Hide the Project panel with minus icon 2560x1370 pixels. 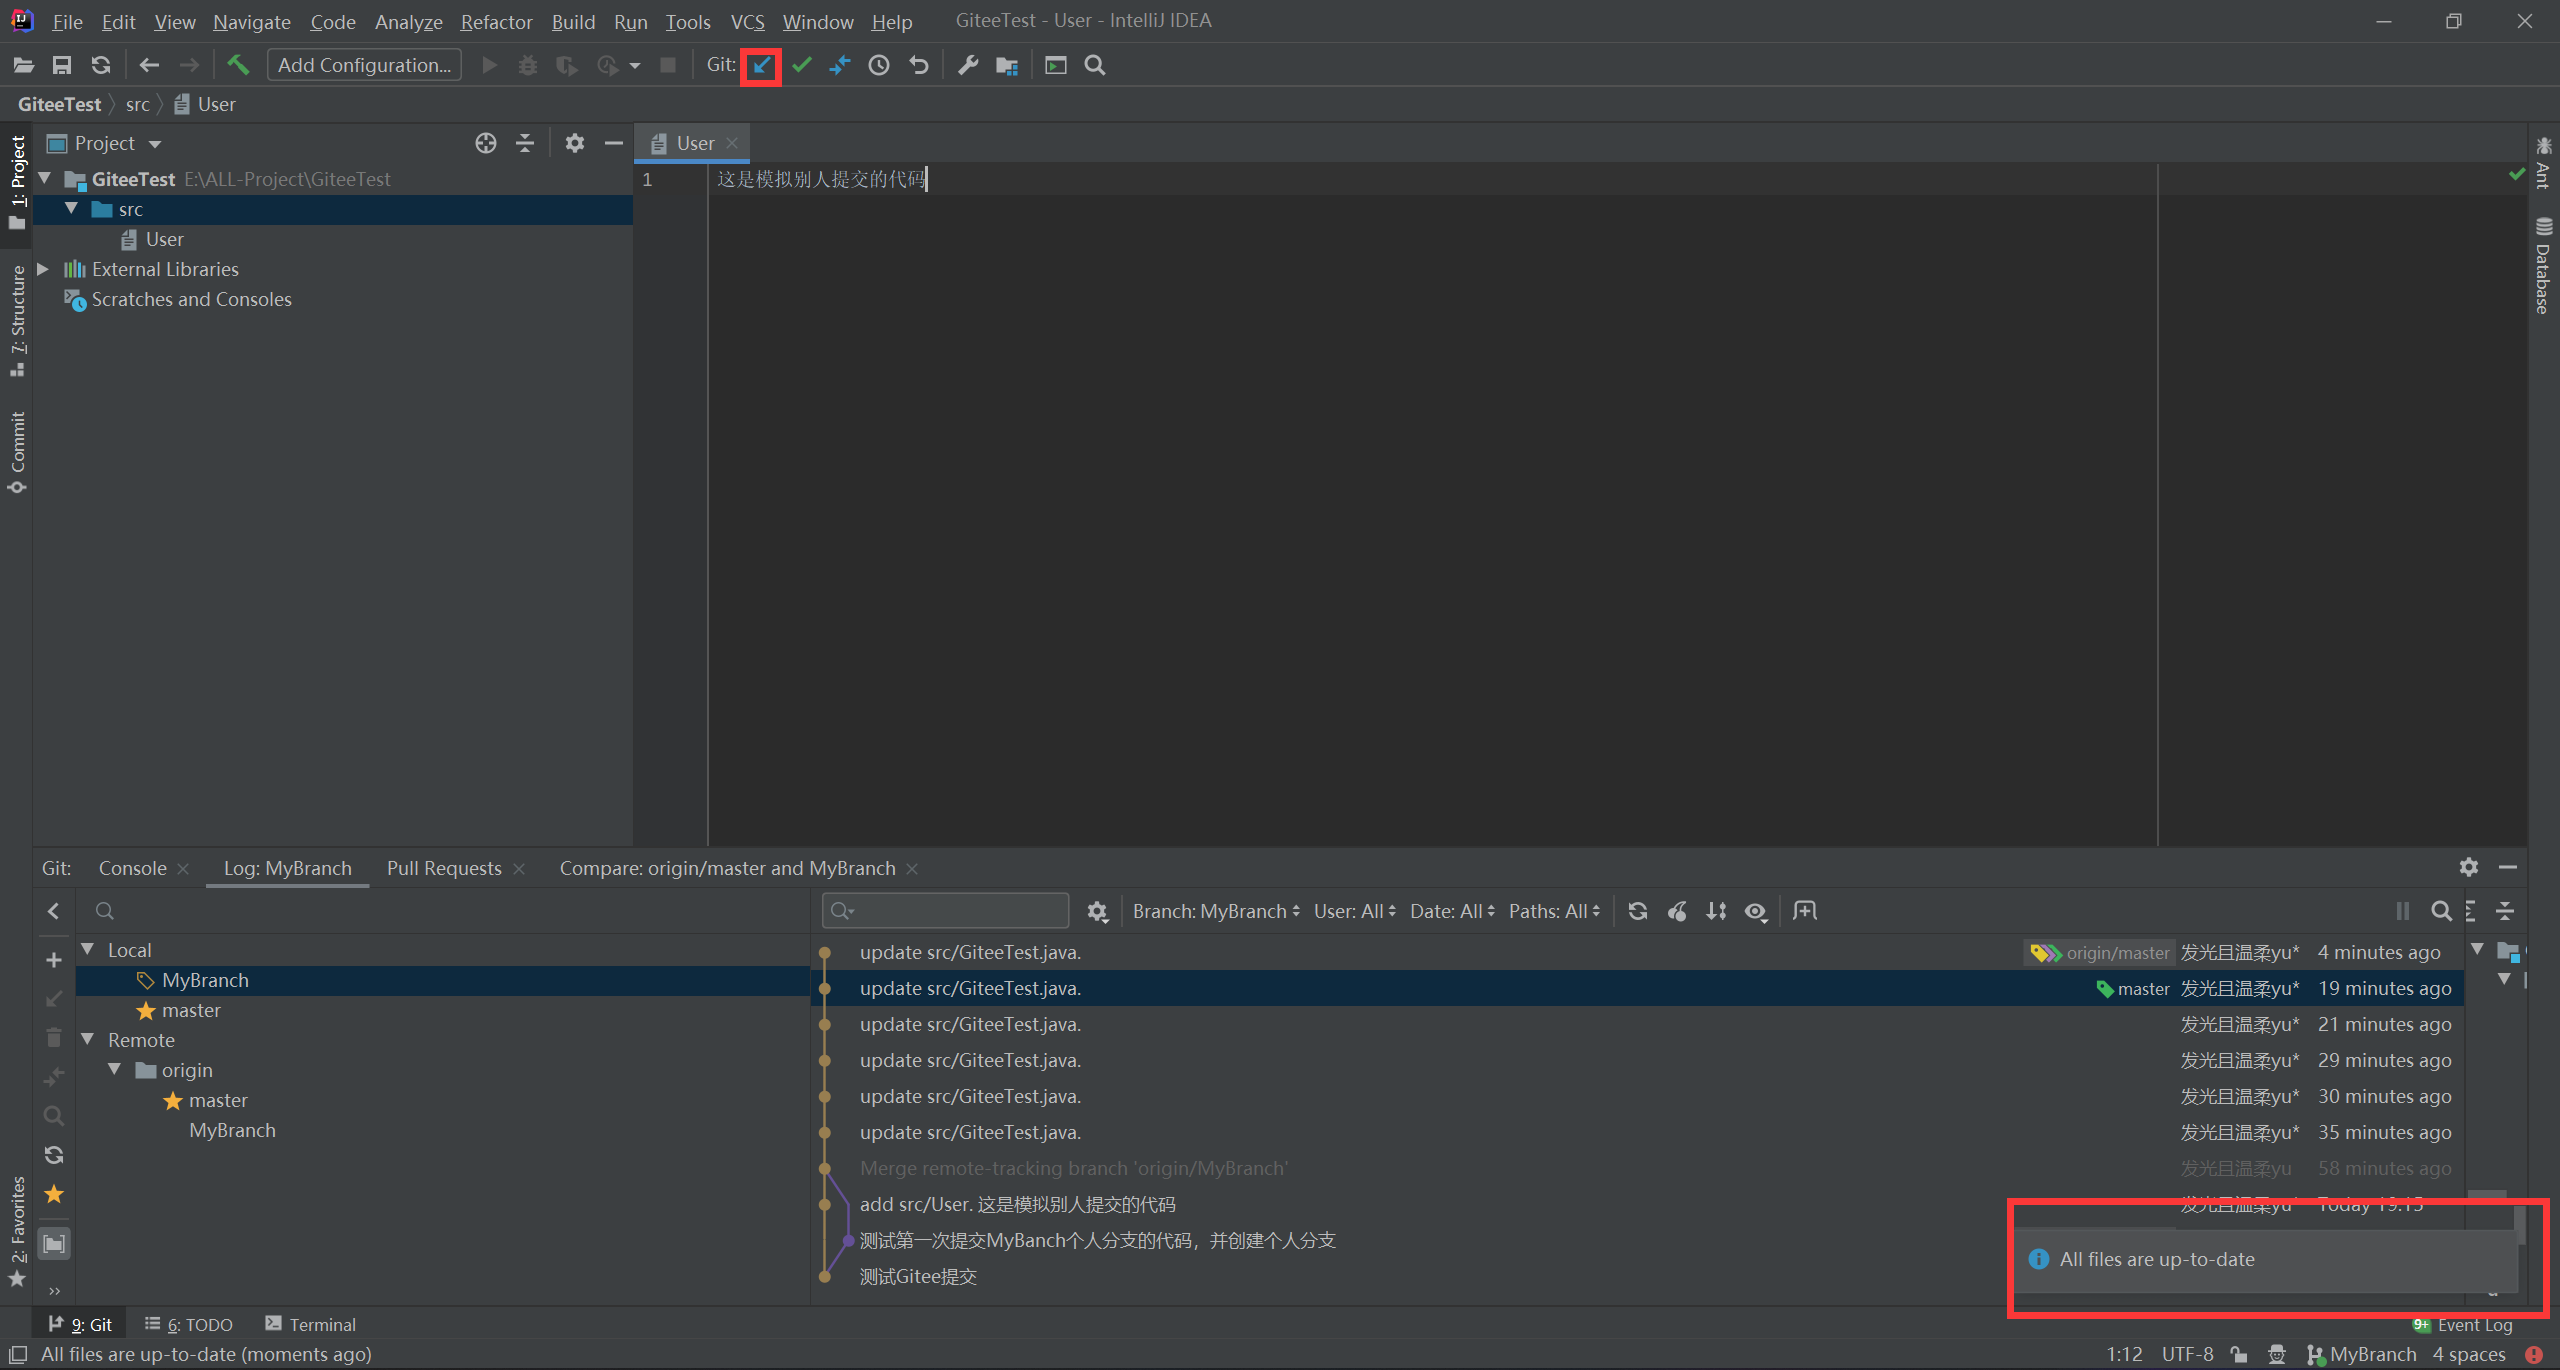614,144
